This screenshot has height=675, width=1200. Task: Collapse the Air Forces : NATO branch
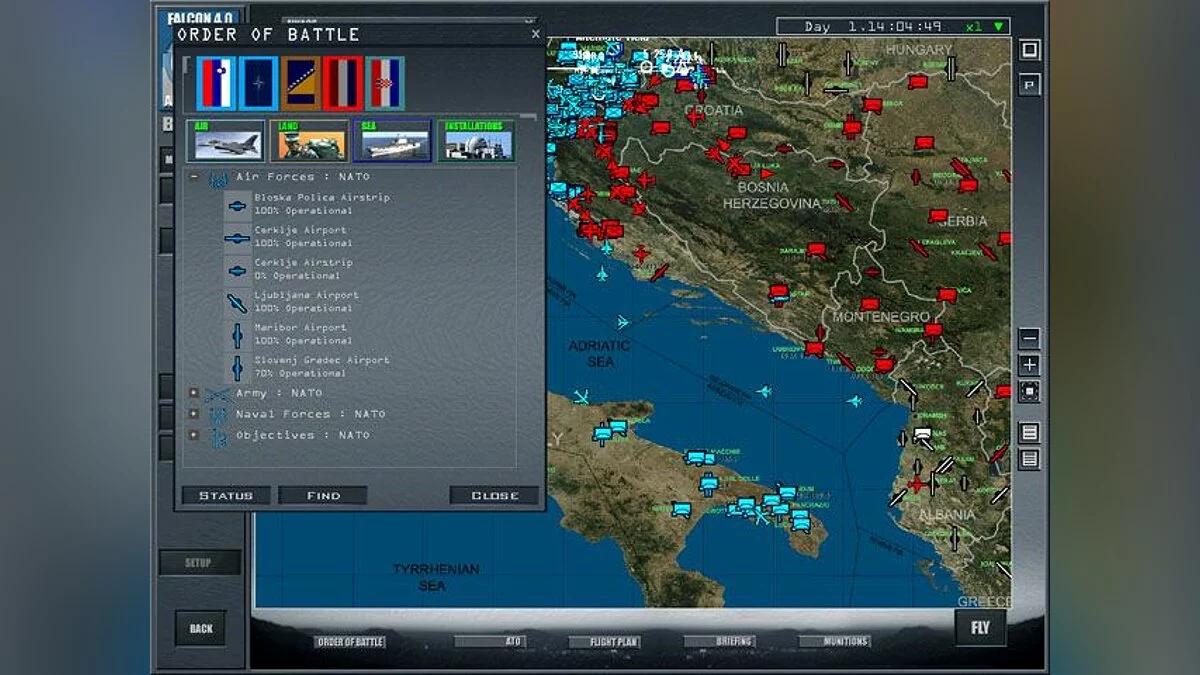[x=194, y=177]
